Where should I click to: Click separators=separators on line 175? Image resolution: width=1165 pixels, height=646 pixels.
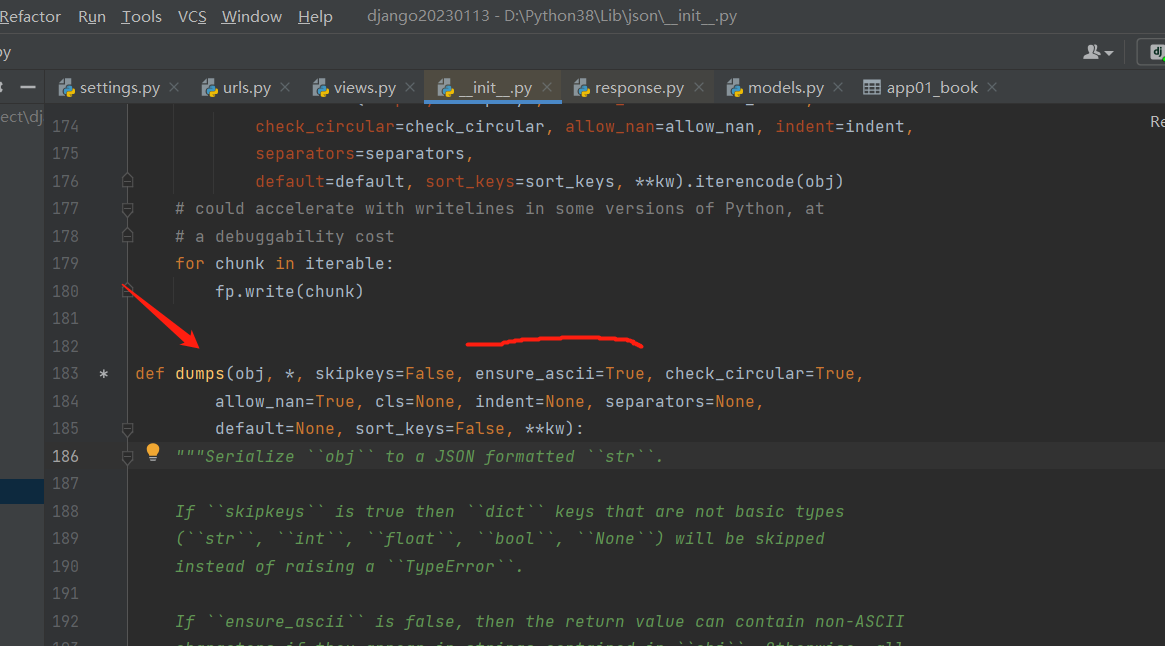[x=360, y=154]
